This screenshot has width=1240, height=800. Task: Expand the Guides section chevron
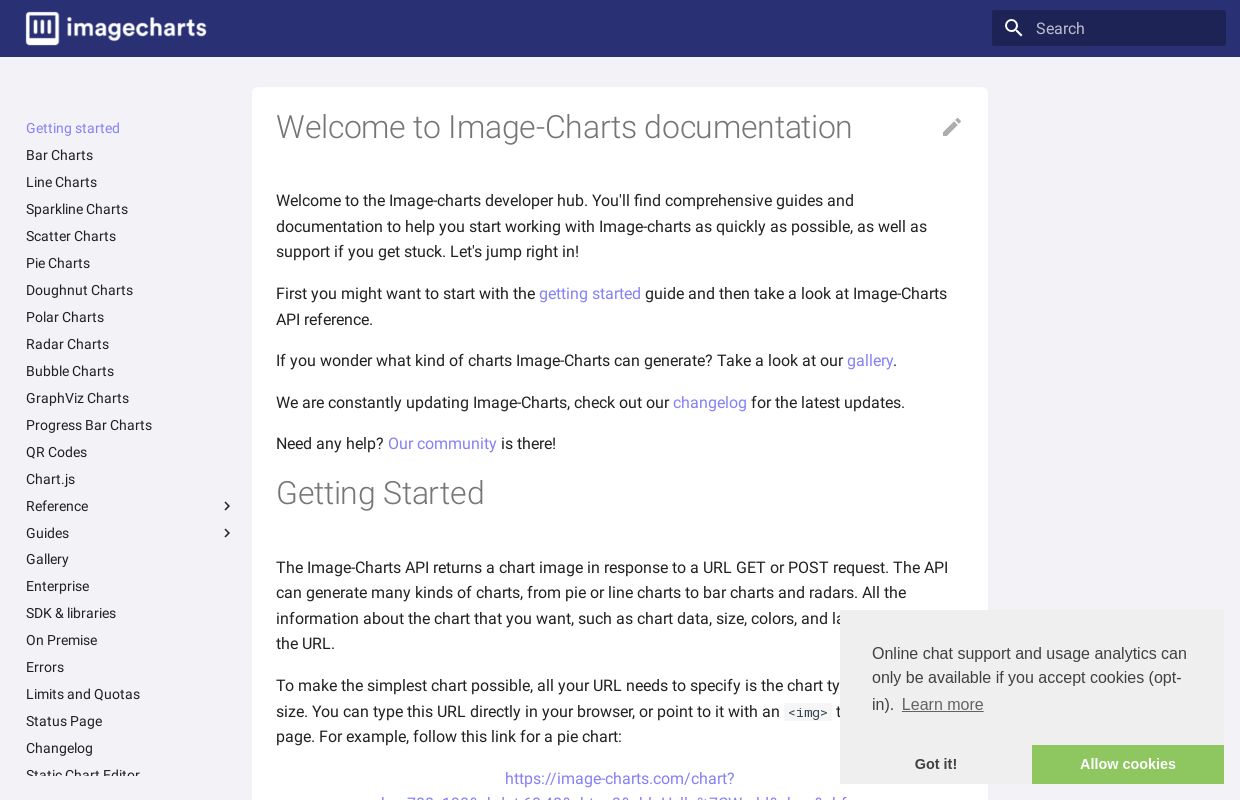point(227,533)
